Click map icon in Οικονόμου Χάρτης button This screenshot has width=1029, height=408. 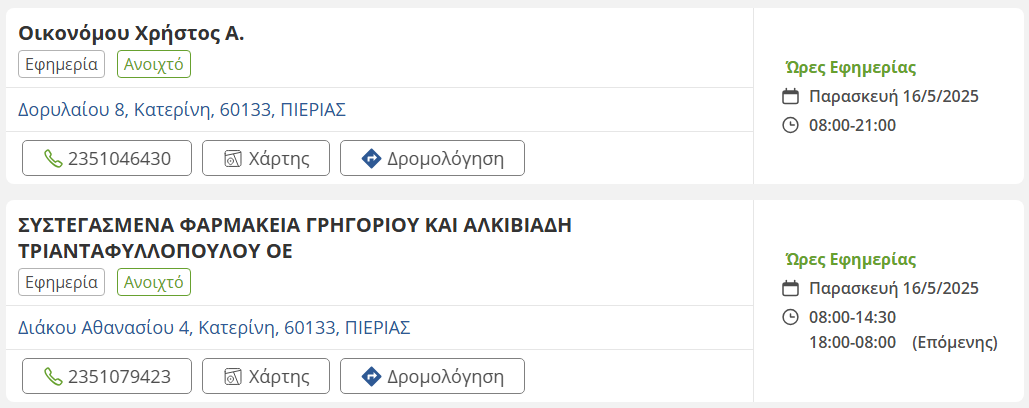coord(233,158)
